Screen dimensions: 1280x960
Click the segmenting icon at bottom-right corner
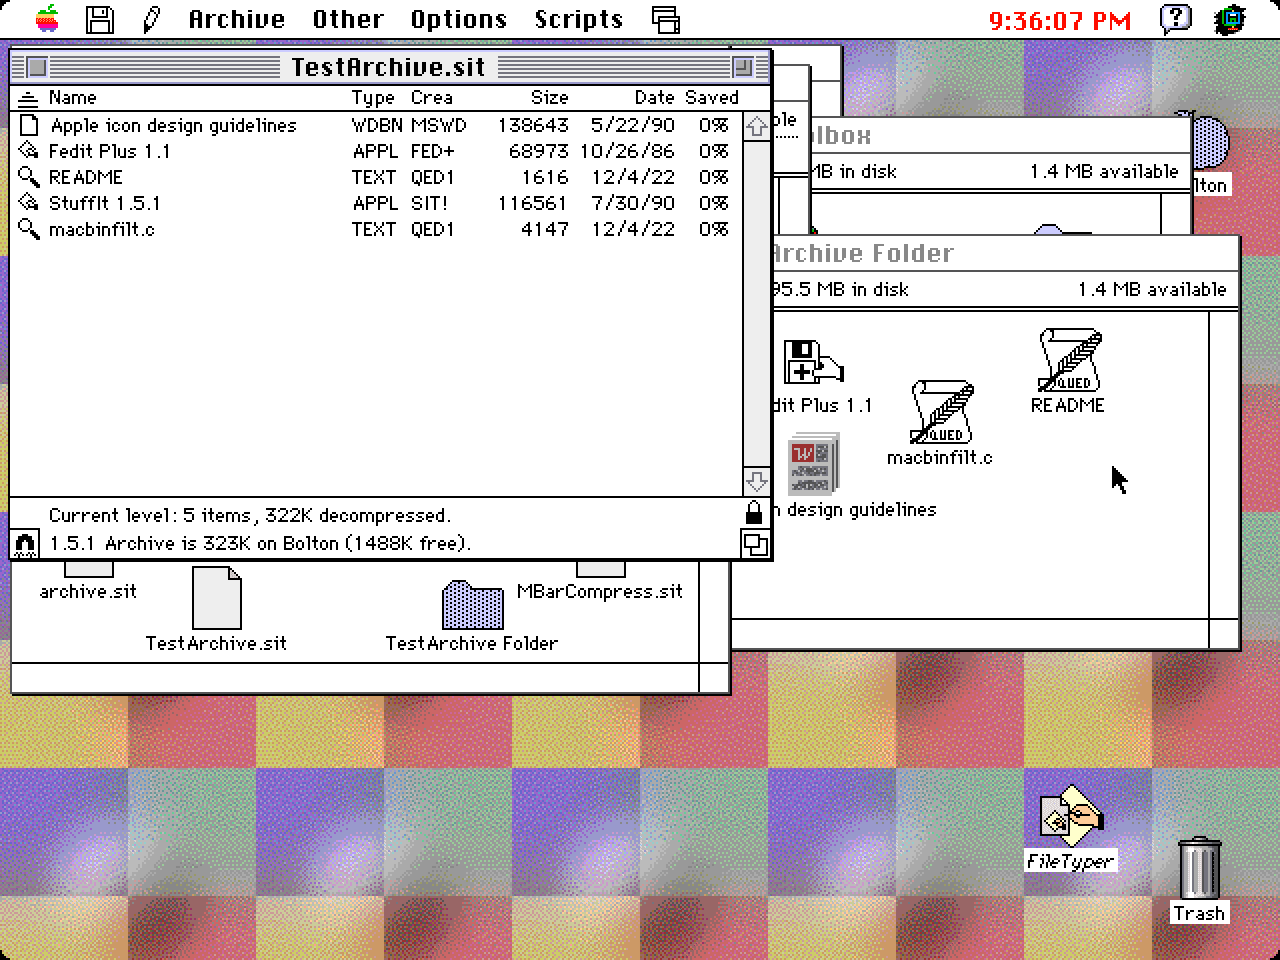coord(756,546)
